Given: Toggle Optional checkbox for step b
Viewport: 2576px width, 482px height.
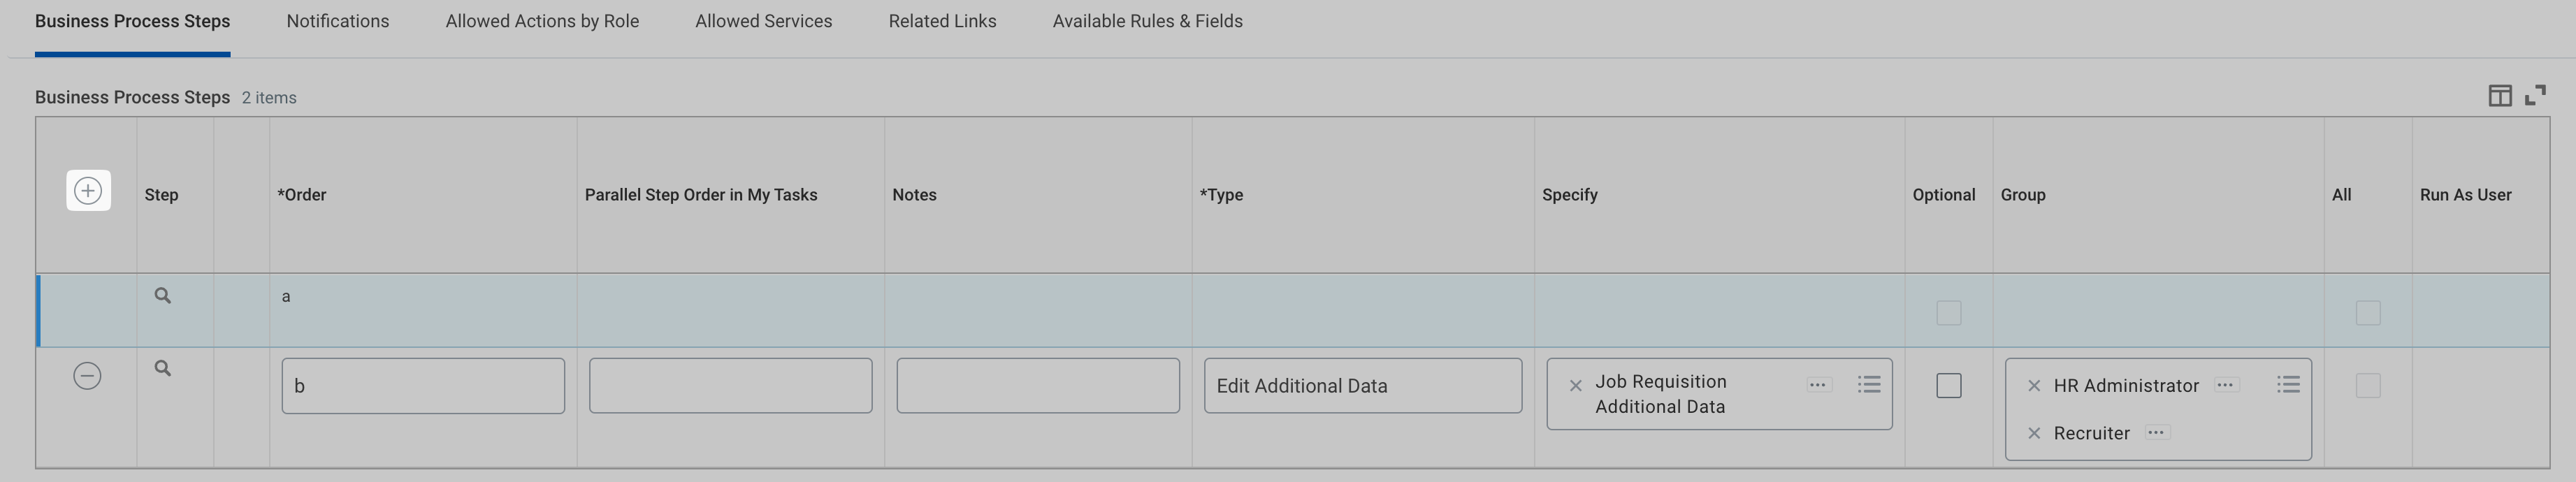Looking at the screenshot, I should (1948, 386).
